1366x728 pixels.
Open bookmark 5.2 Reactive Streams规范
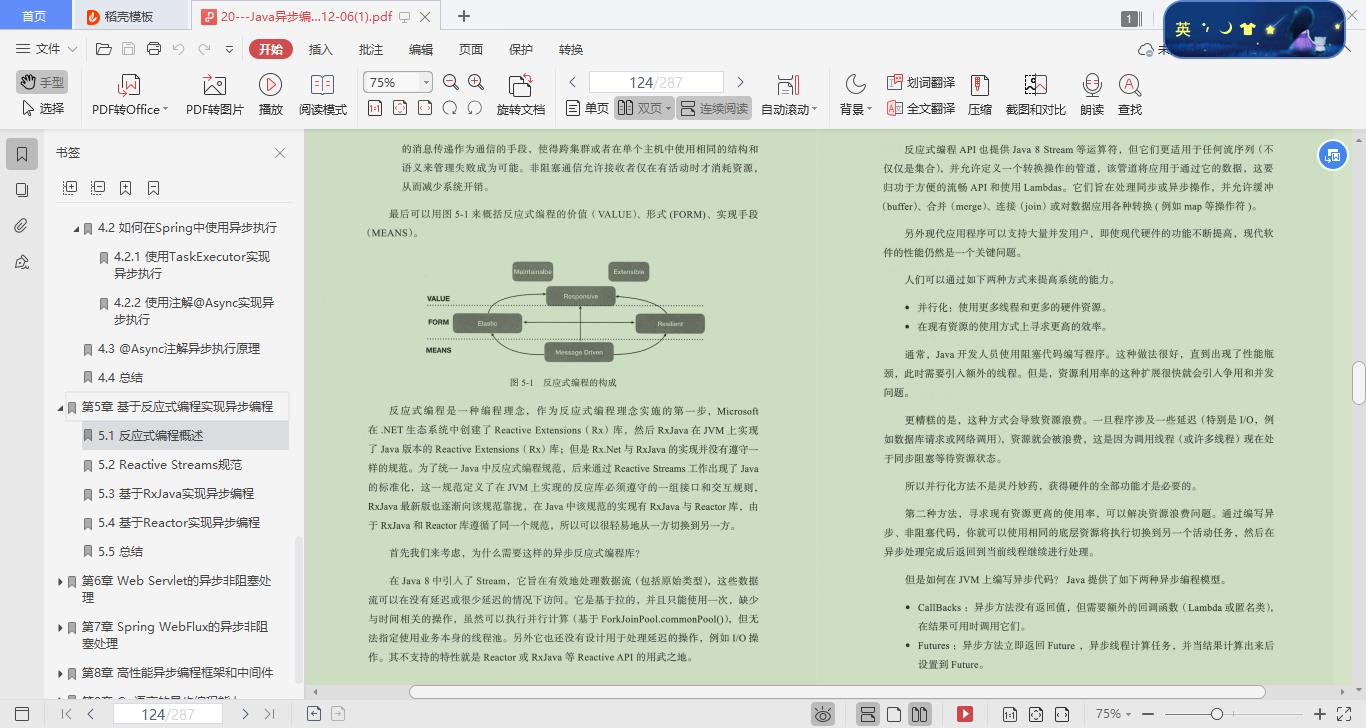pyautogui.click(x=170, y=464)
